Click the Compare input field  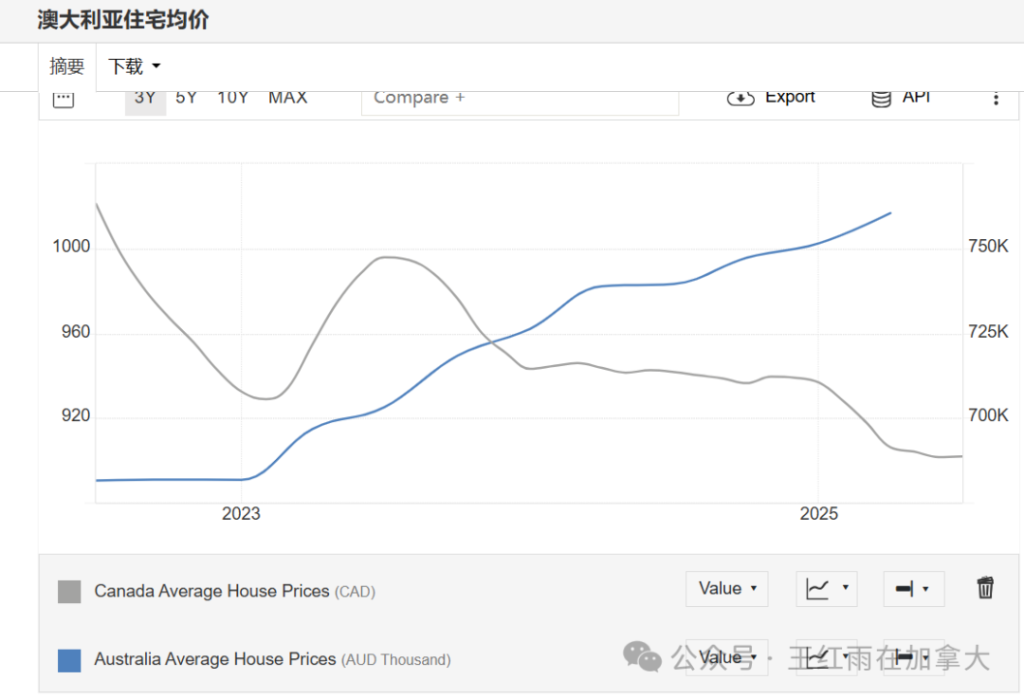519,98
